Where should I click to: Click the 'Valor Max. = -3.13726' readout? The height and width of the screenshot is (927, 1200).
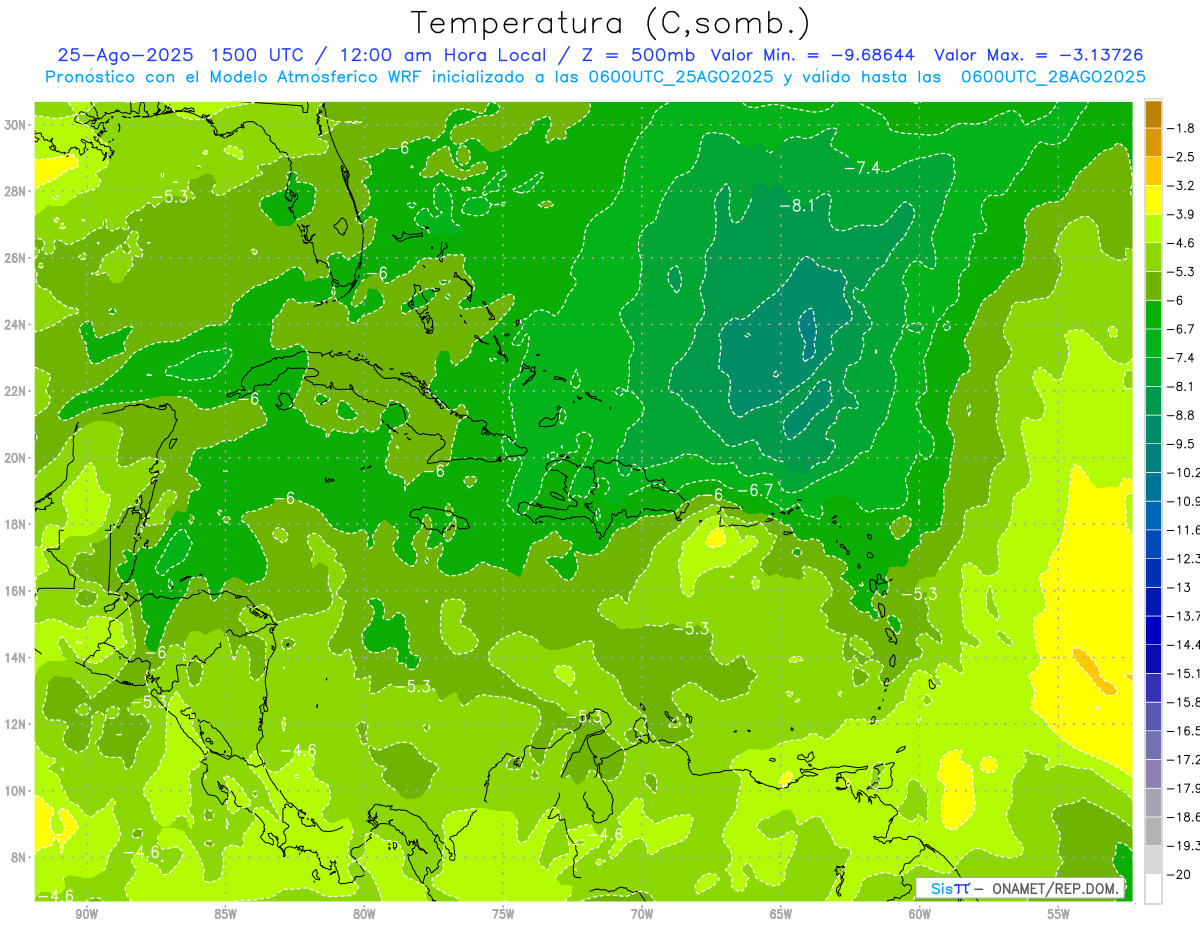pos(1039,56)
